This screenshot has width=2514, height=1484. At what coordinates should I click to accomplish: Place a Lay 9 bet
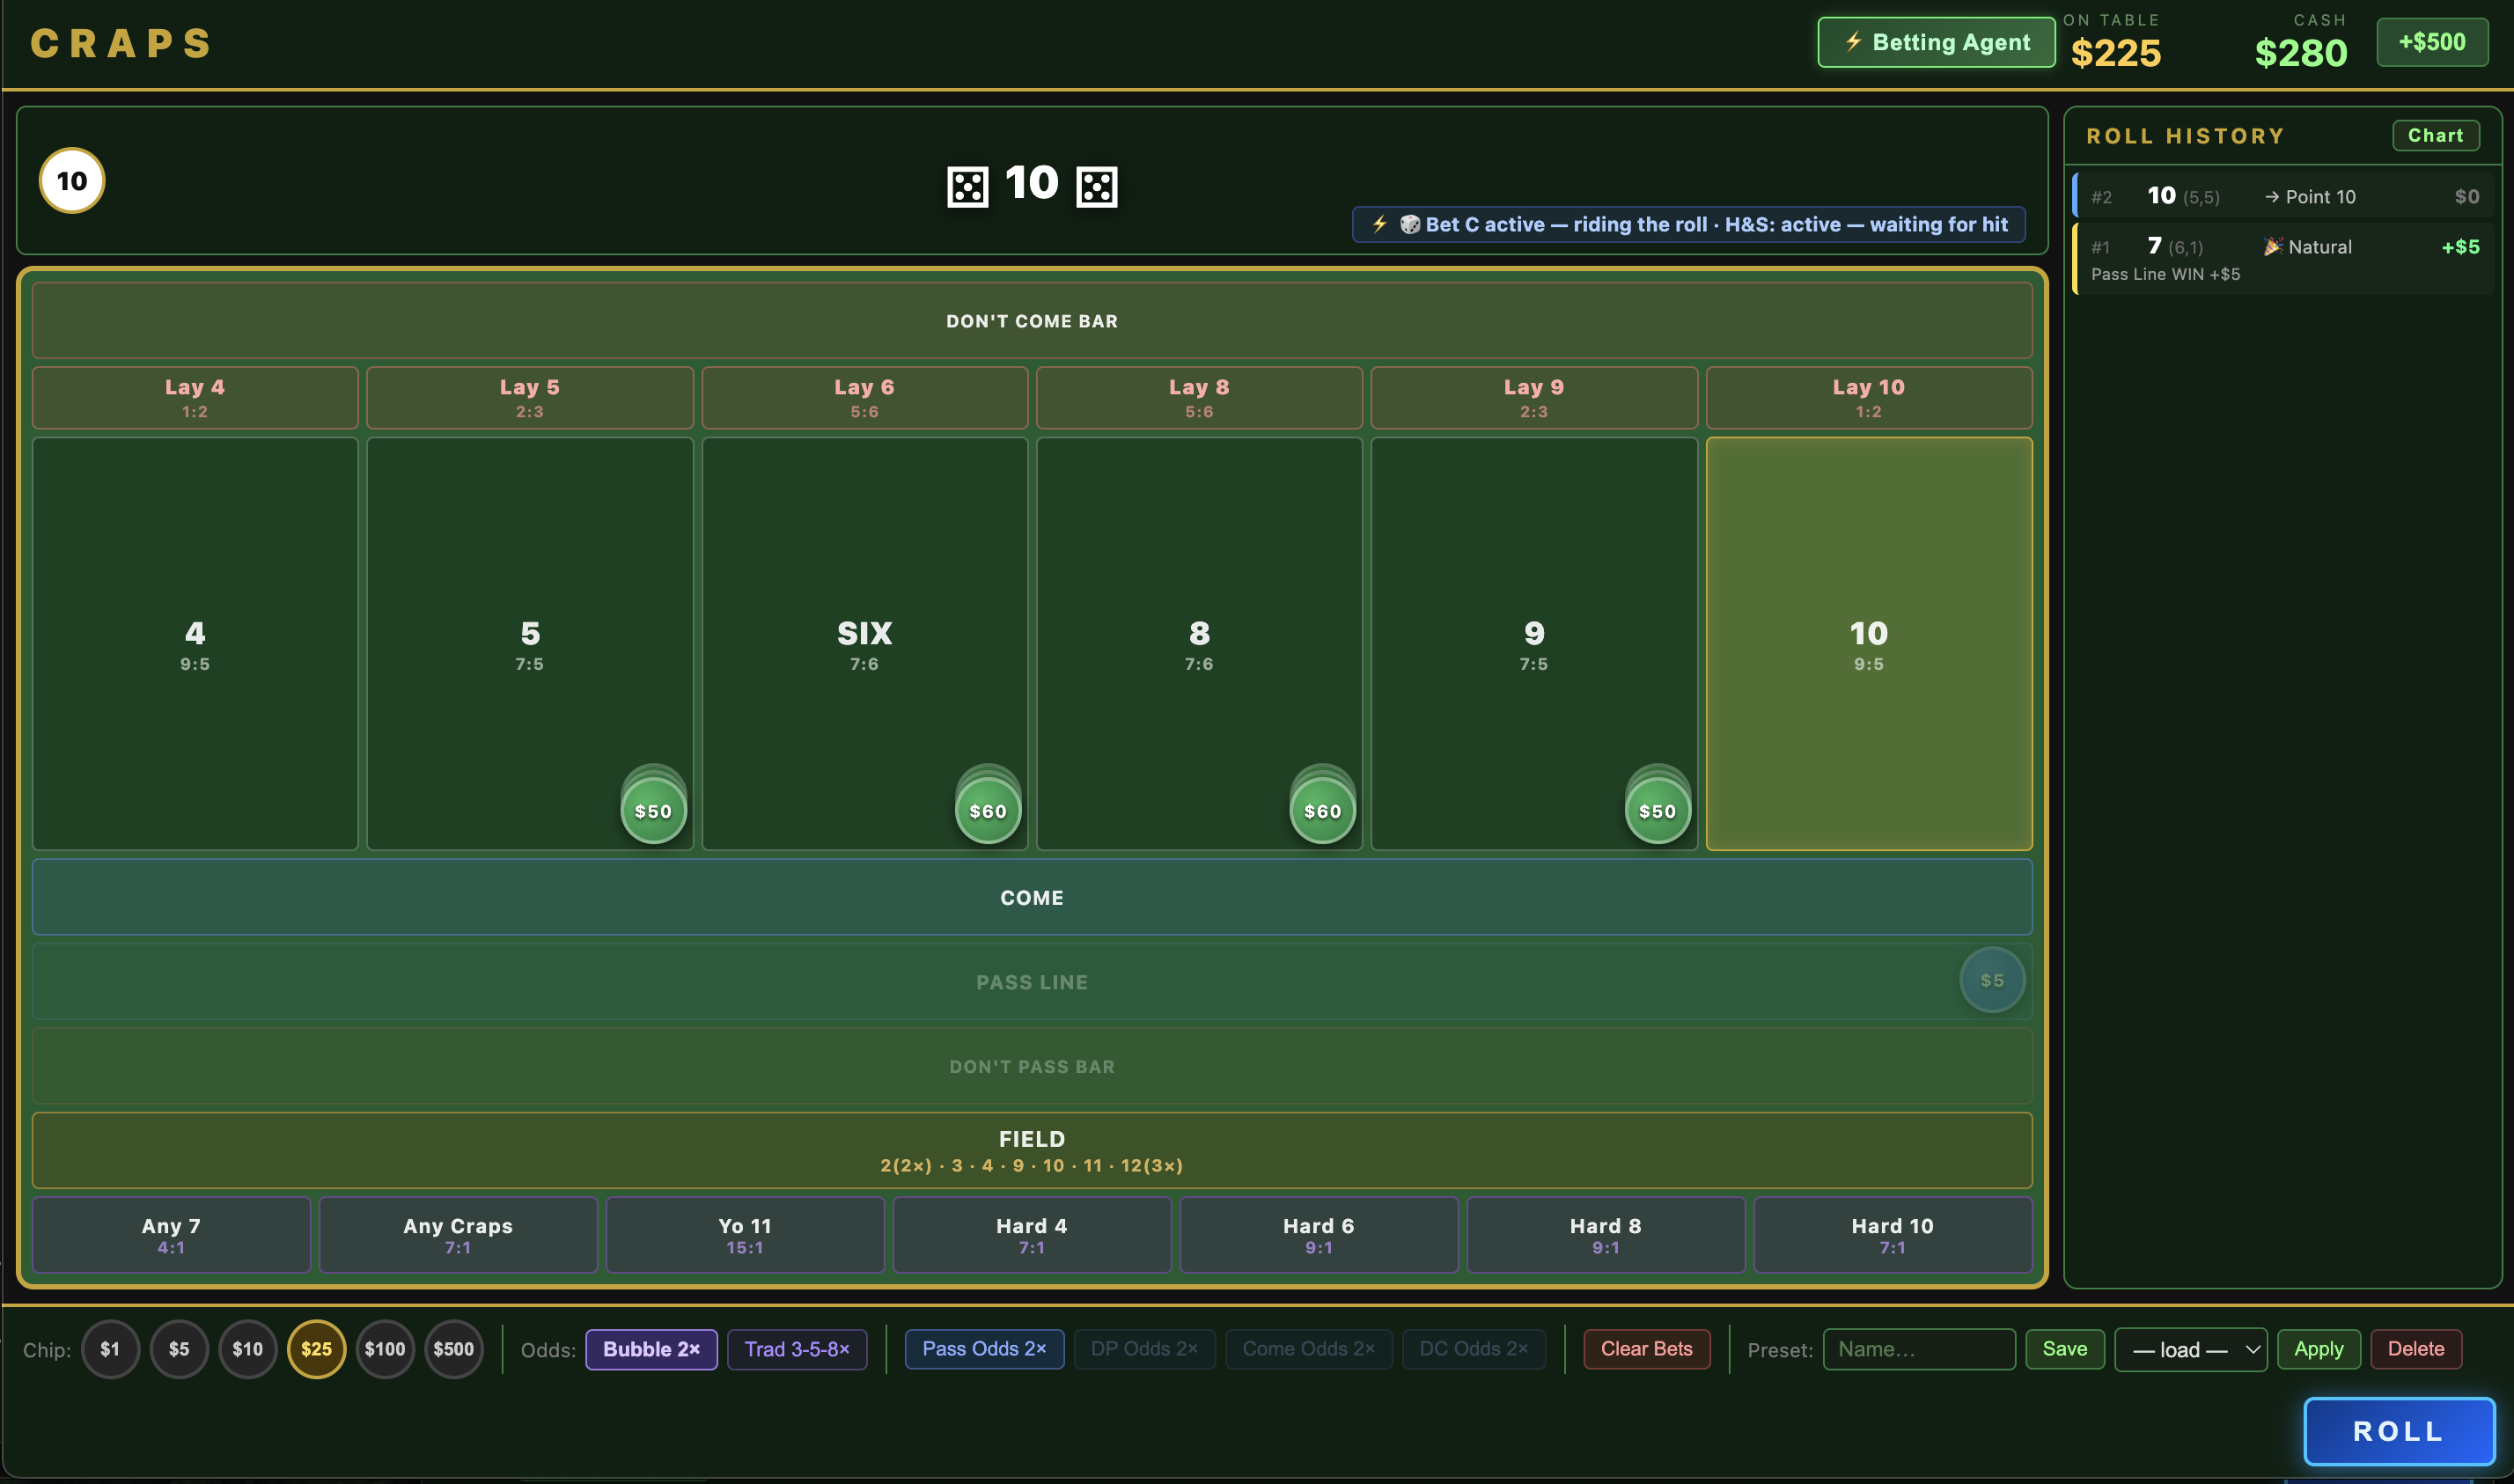point(1534,398)
